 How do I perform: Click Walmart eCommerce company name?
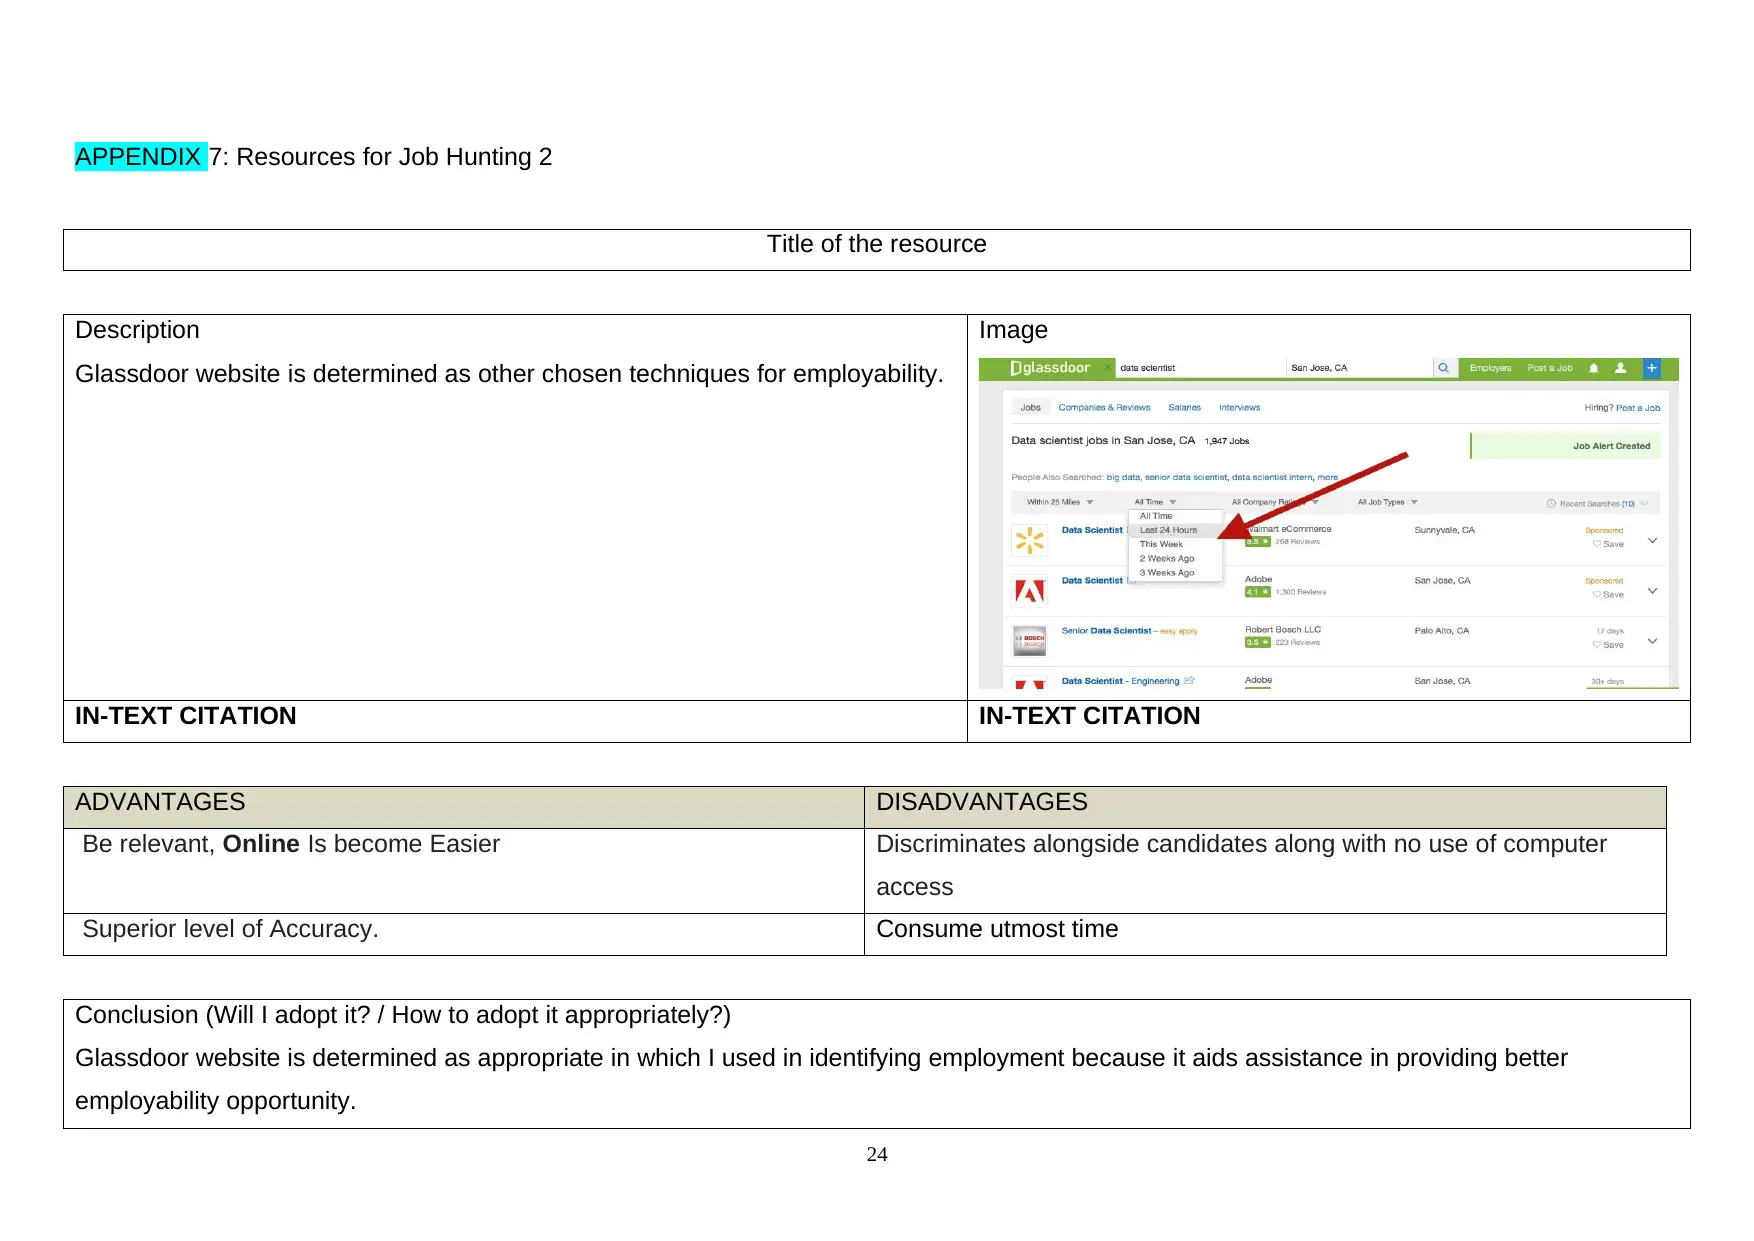pyautogui.click(x=1288, y=529)
